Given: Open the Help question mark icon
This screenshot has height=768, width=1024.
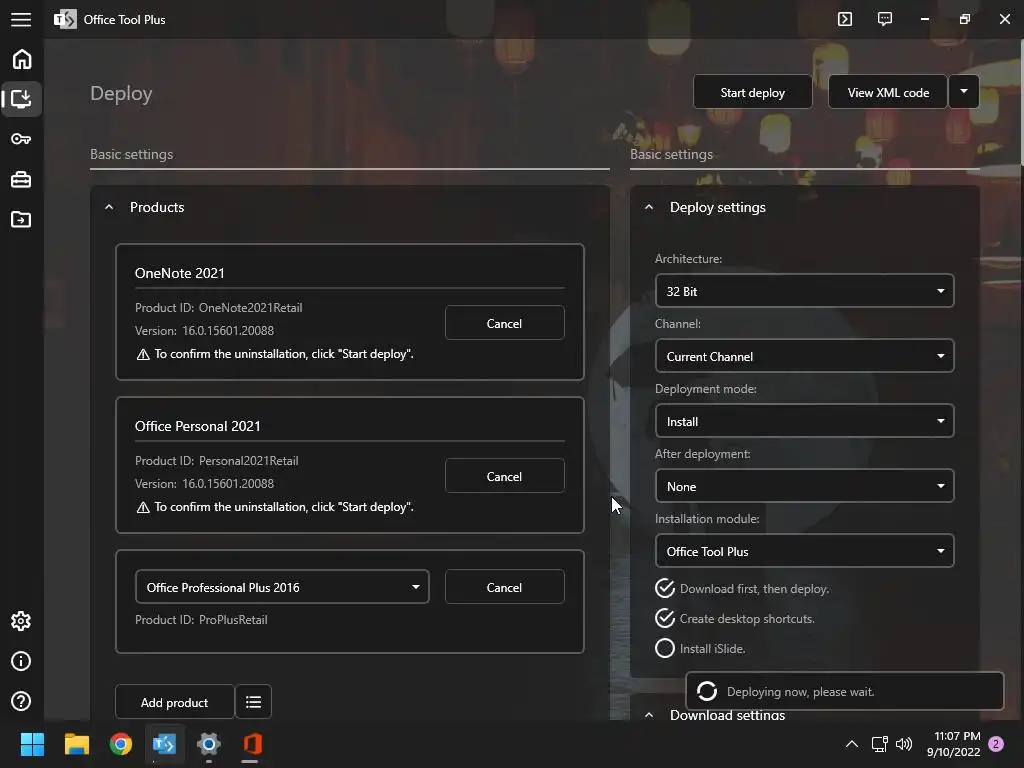Looking at the screenshot, I should [21, 701].
